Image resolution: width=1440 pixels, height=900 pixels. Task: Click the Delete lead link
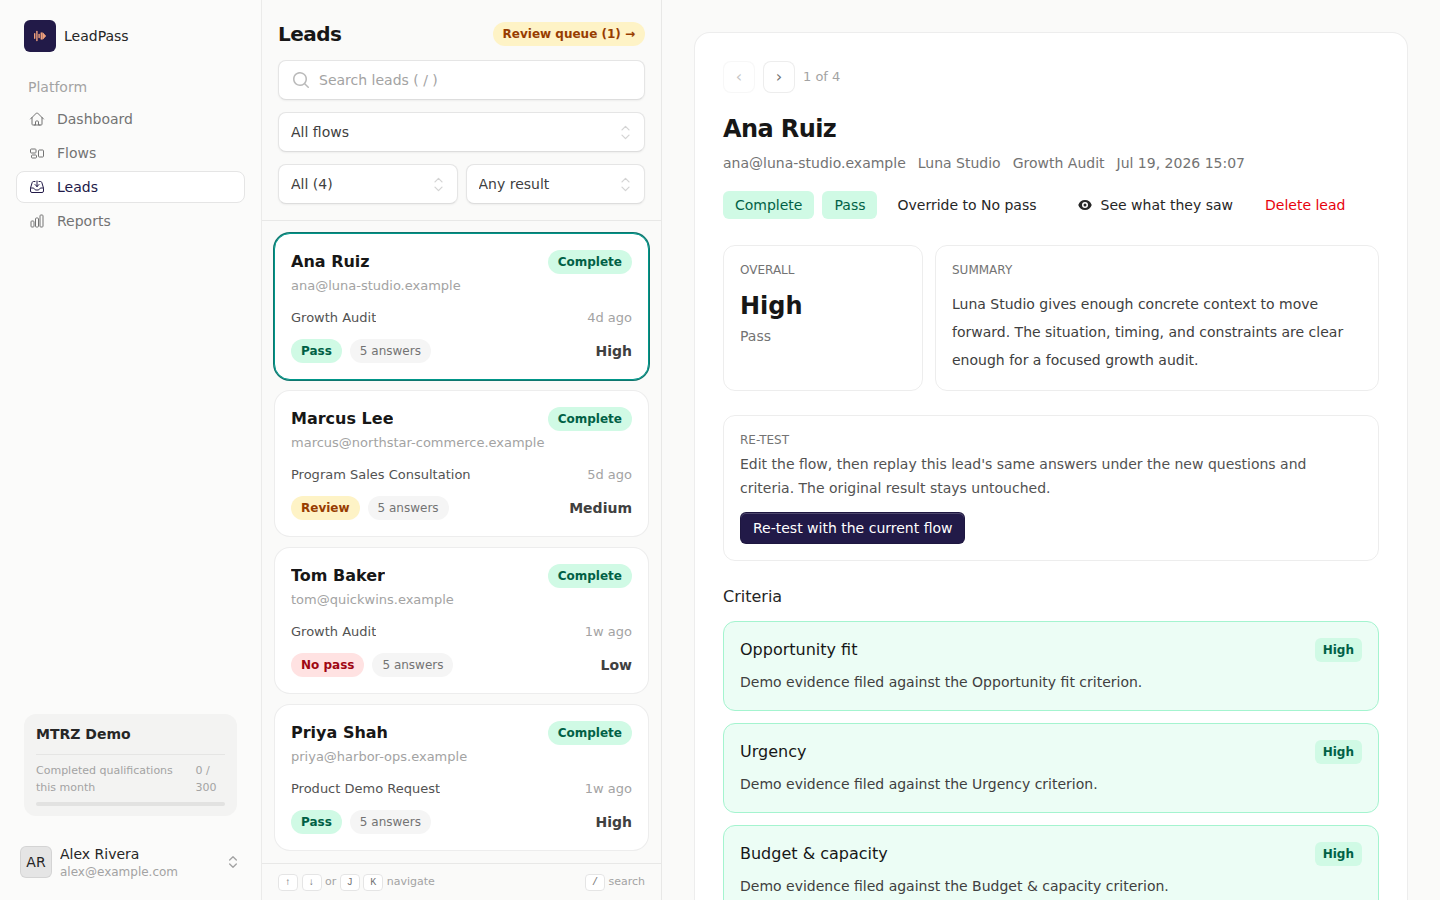(1305, 205)
